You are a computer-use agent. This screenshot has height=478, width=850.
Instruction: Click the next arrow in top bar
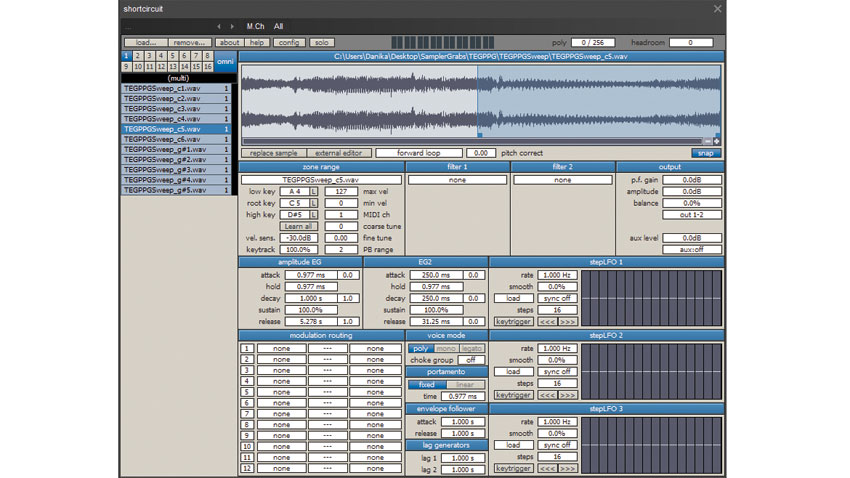pos(232,26)
